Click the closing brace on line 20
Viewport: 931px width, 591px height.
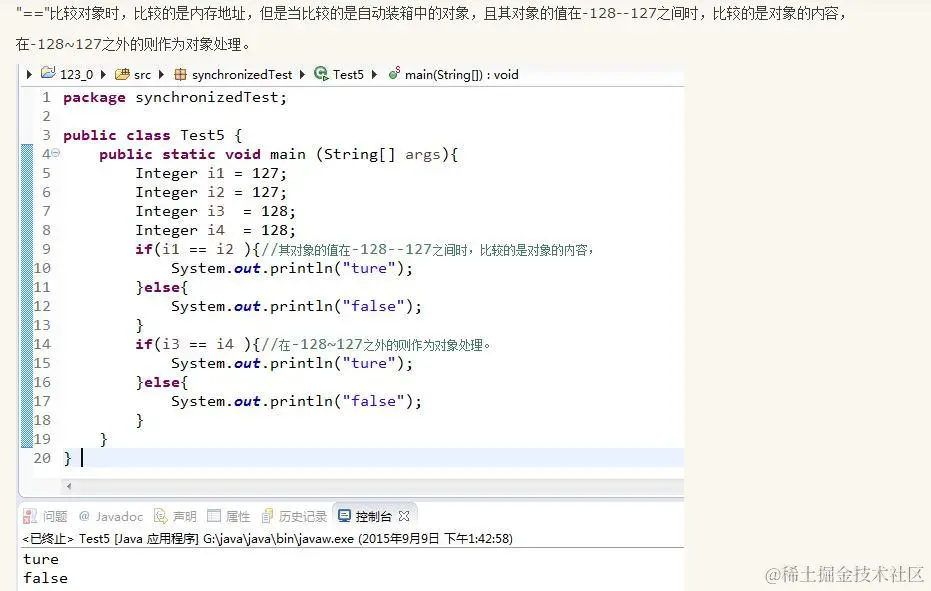point(67,458)
